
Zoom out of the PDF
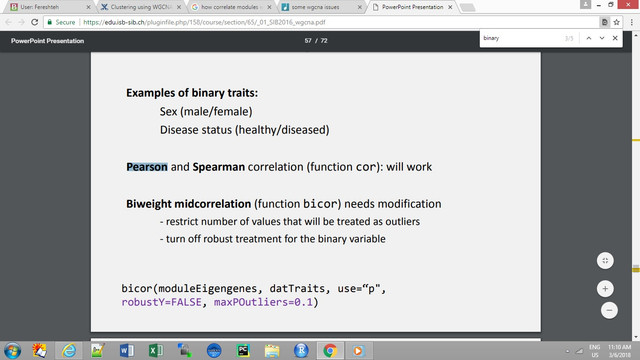[609, 310]
